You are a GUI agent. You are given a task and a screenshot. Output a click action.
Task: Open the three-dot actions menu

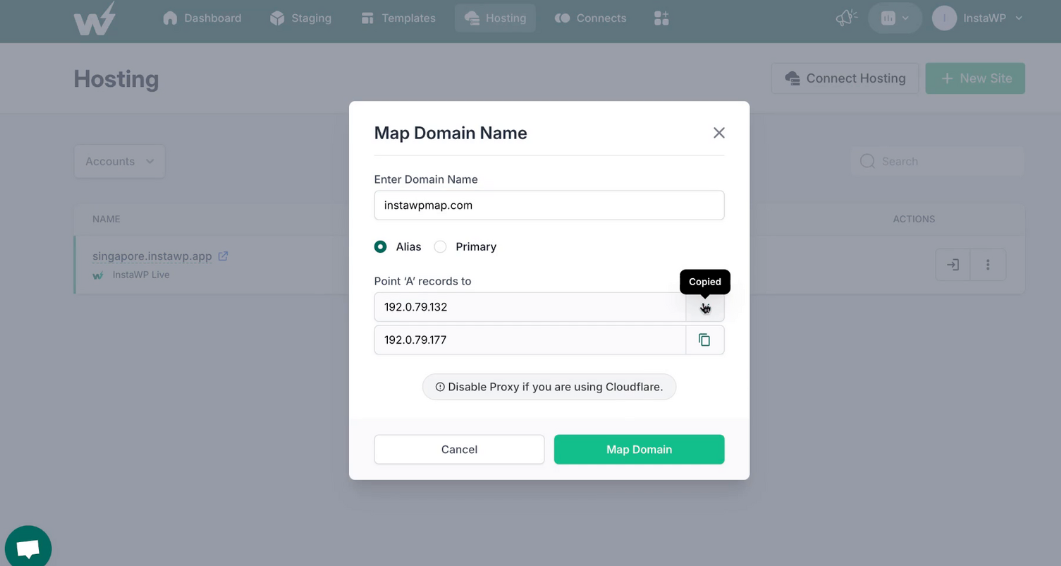tap(988, 265)
